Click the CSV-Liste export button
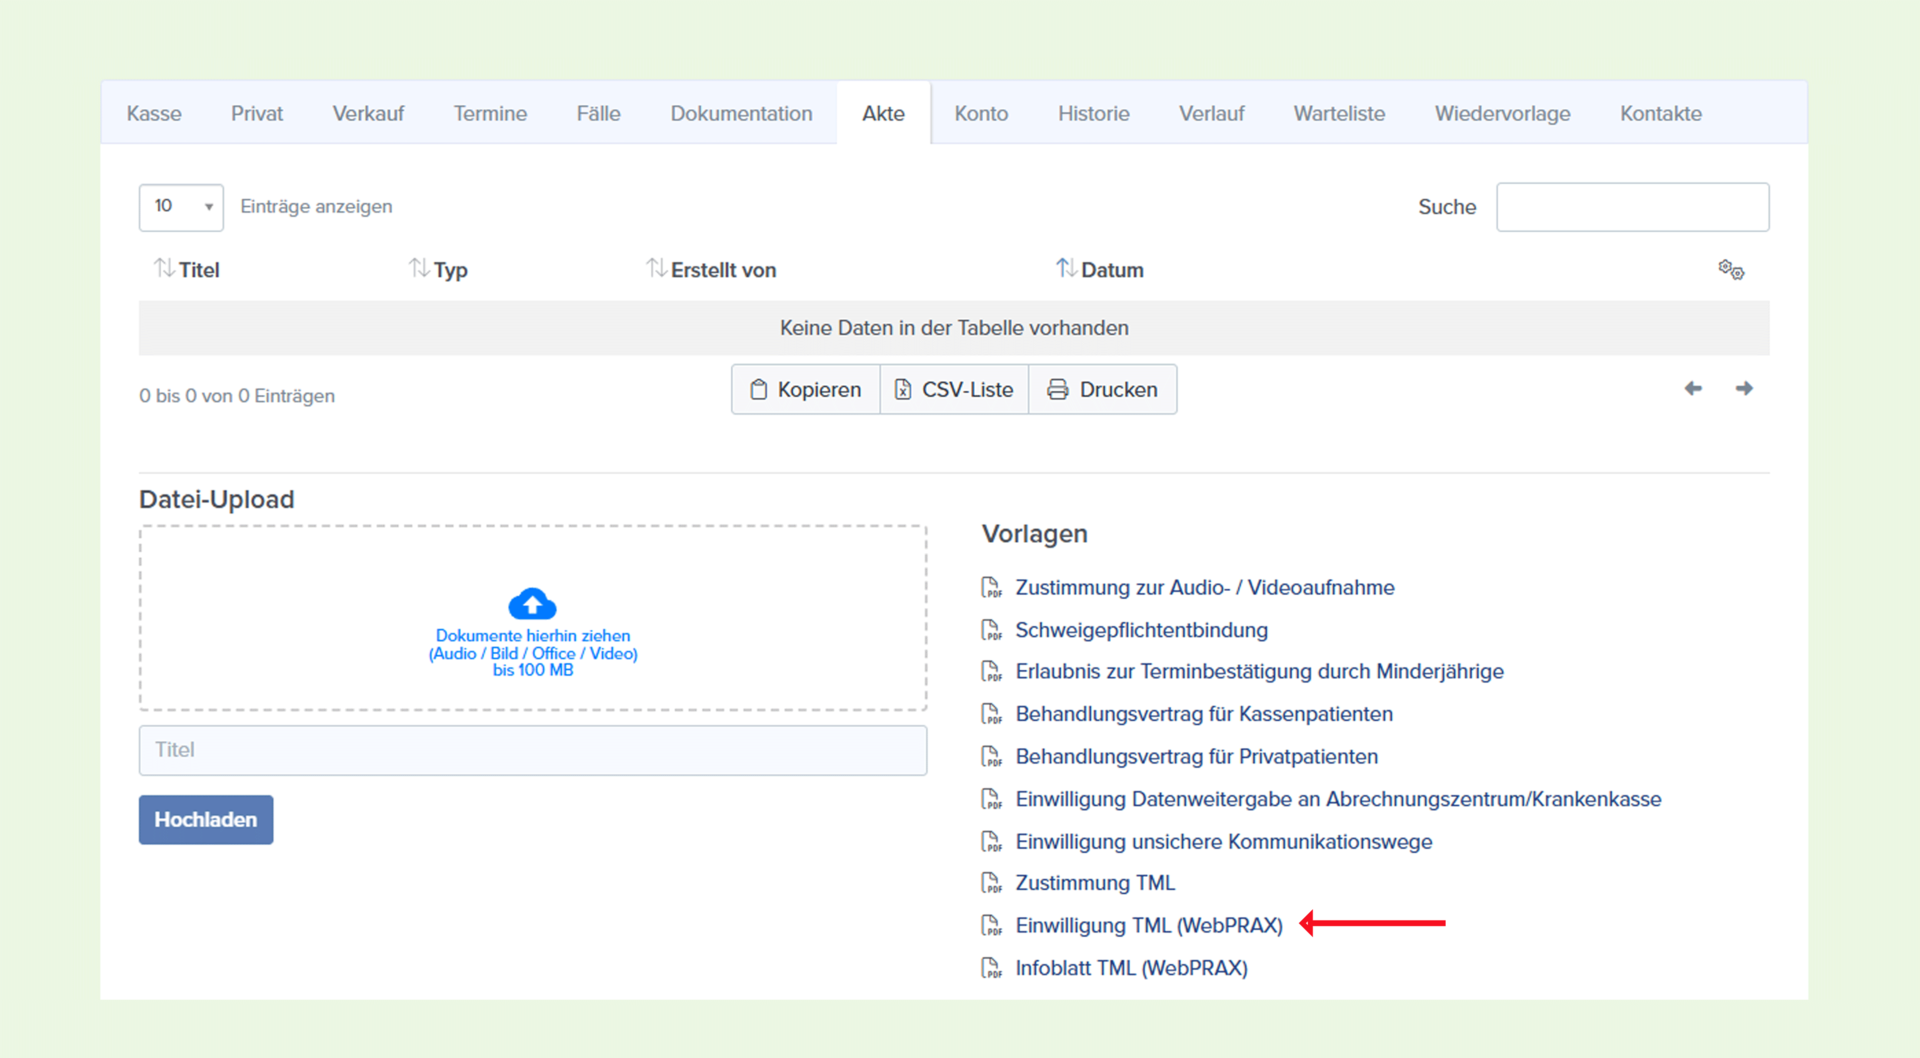 coord(954,389)
